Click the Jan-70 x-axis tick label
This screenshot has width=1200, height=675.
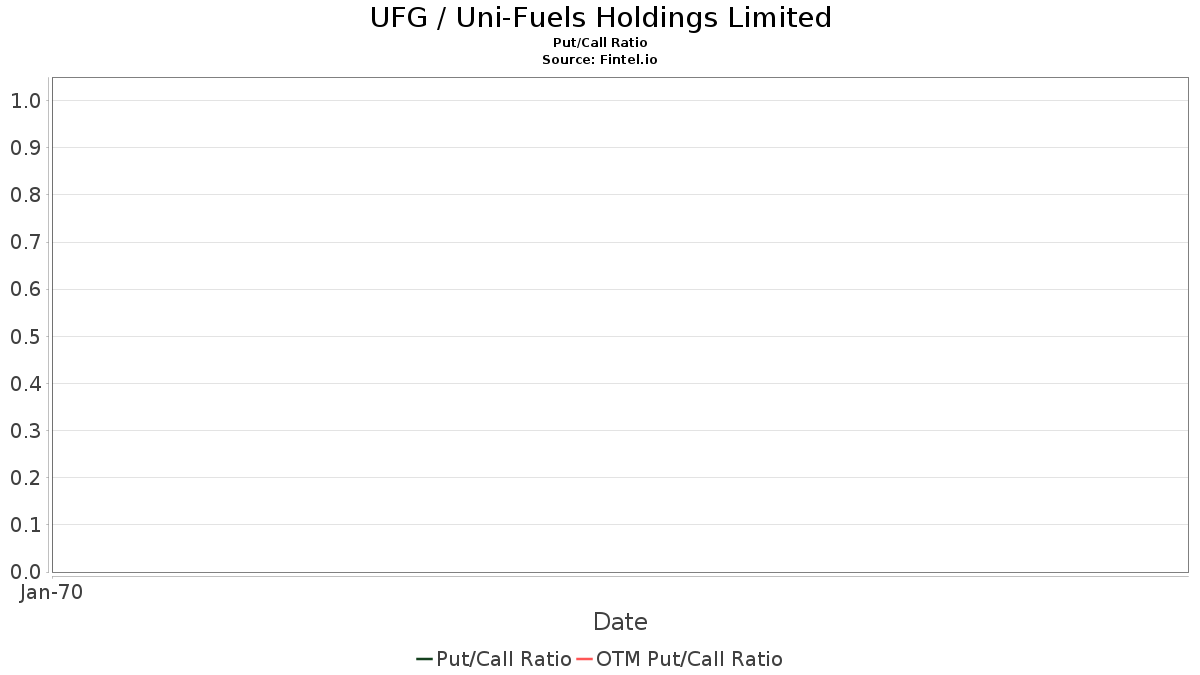(51, 592)
